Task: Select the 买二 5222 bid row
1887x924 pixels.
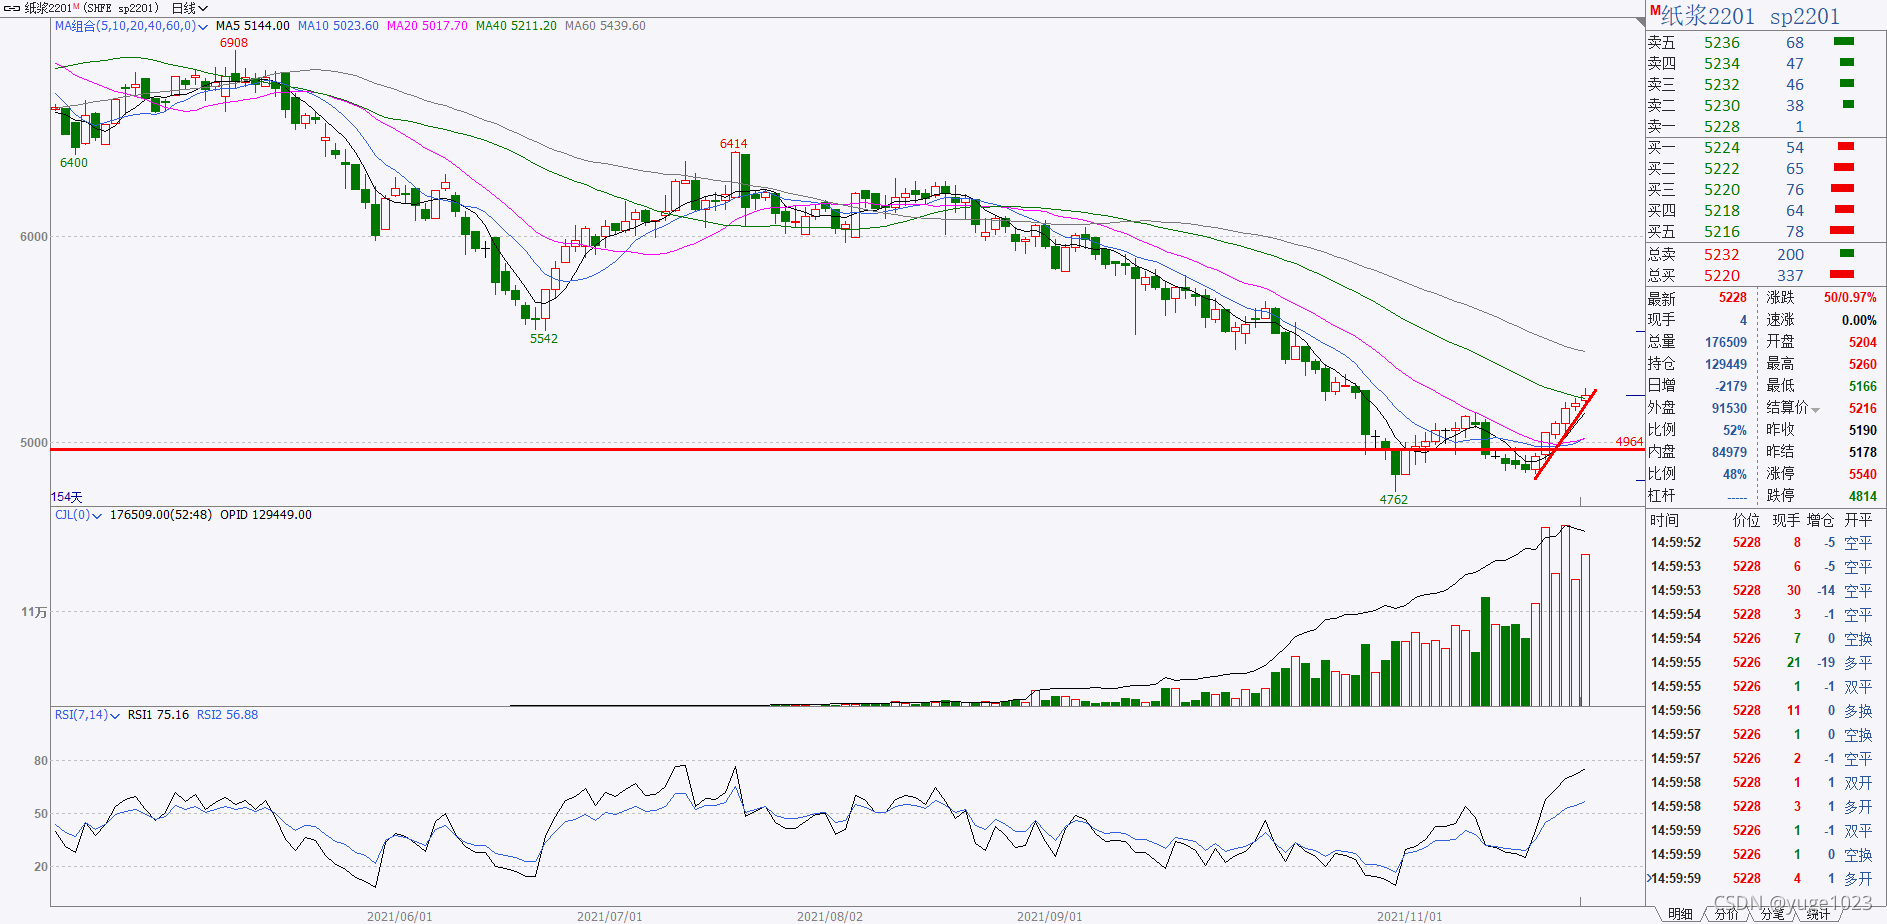Action: click(1765, 169)
